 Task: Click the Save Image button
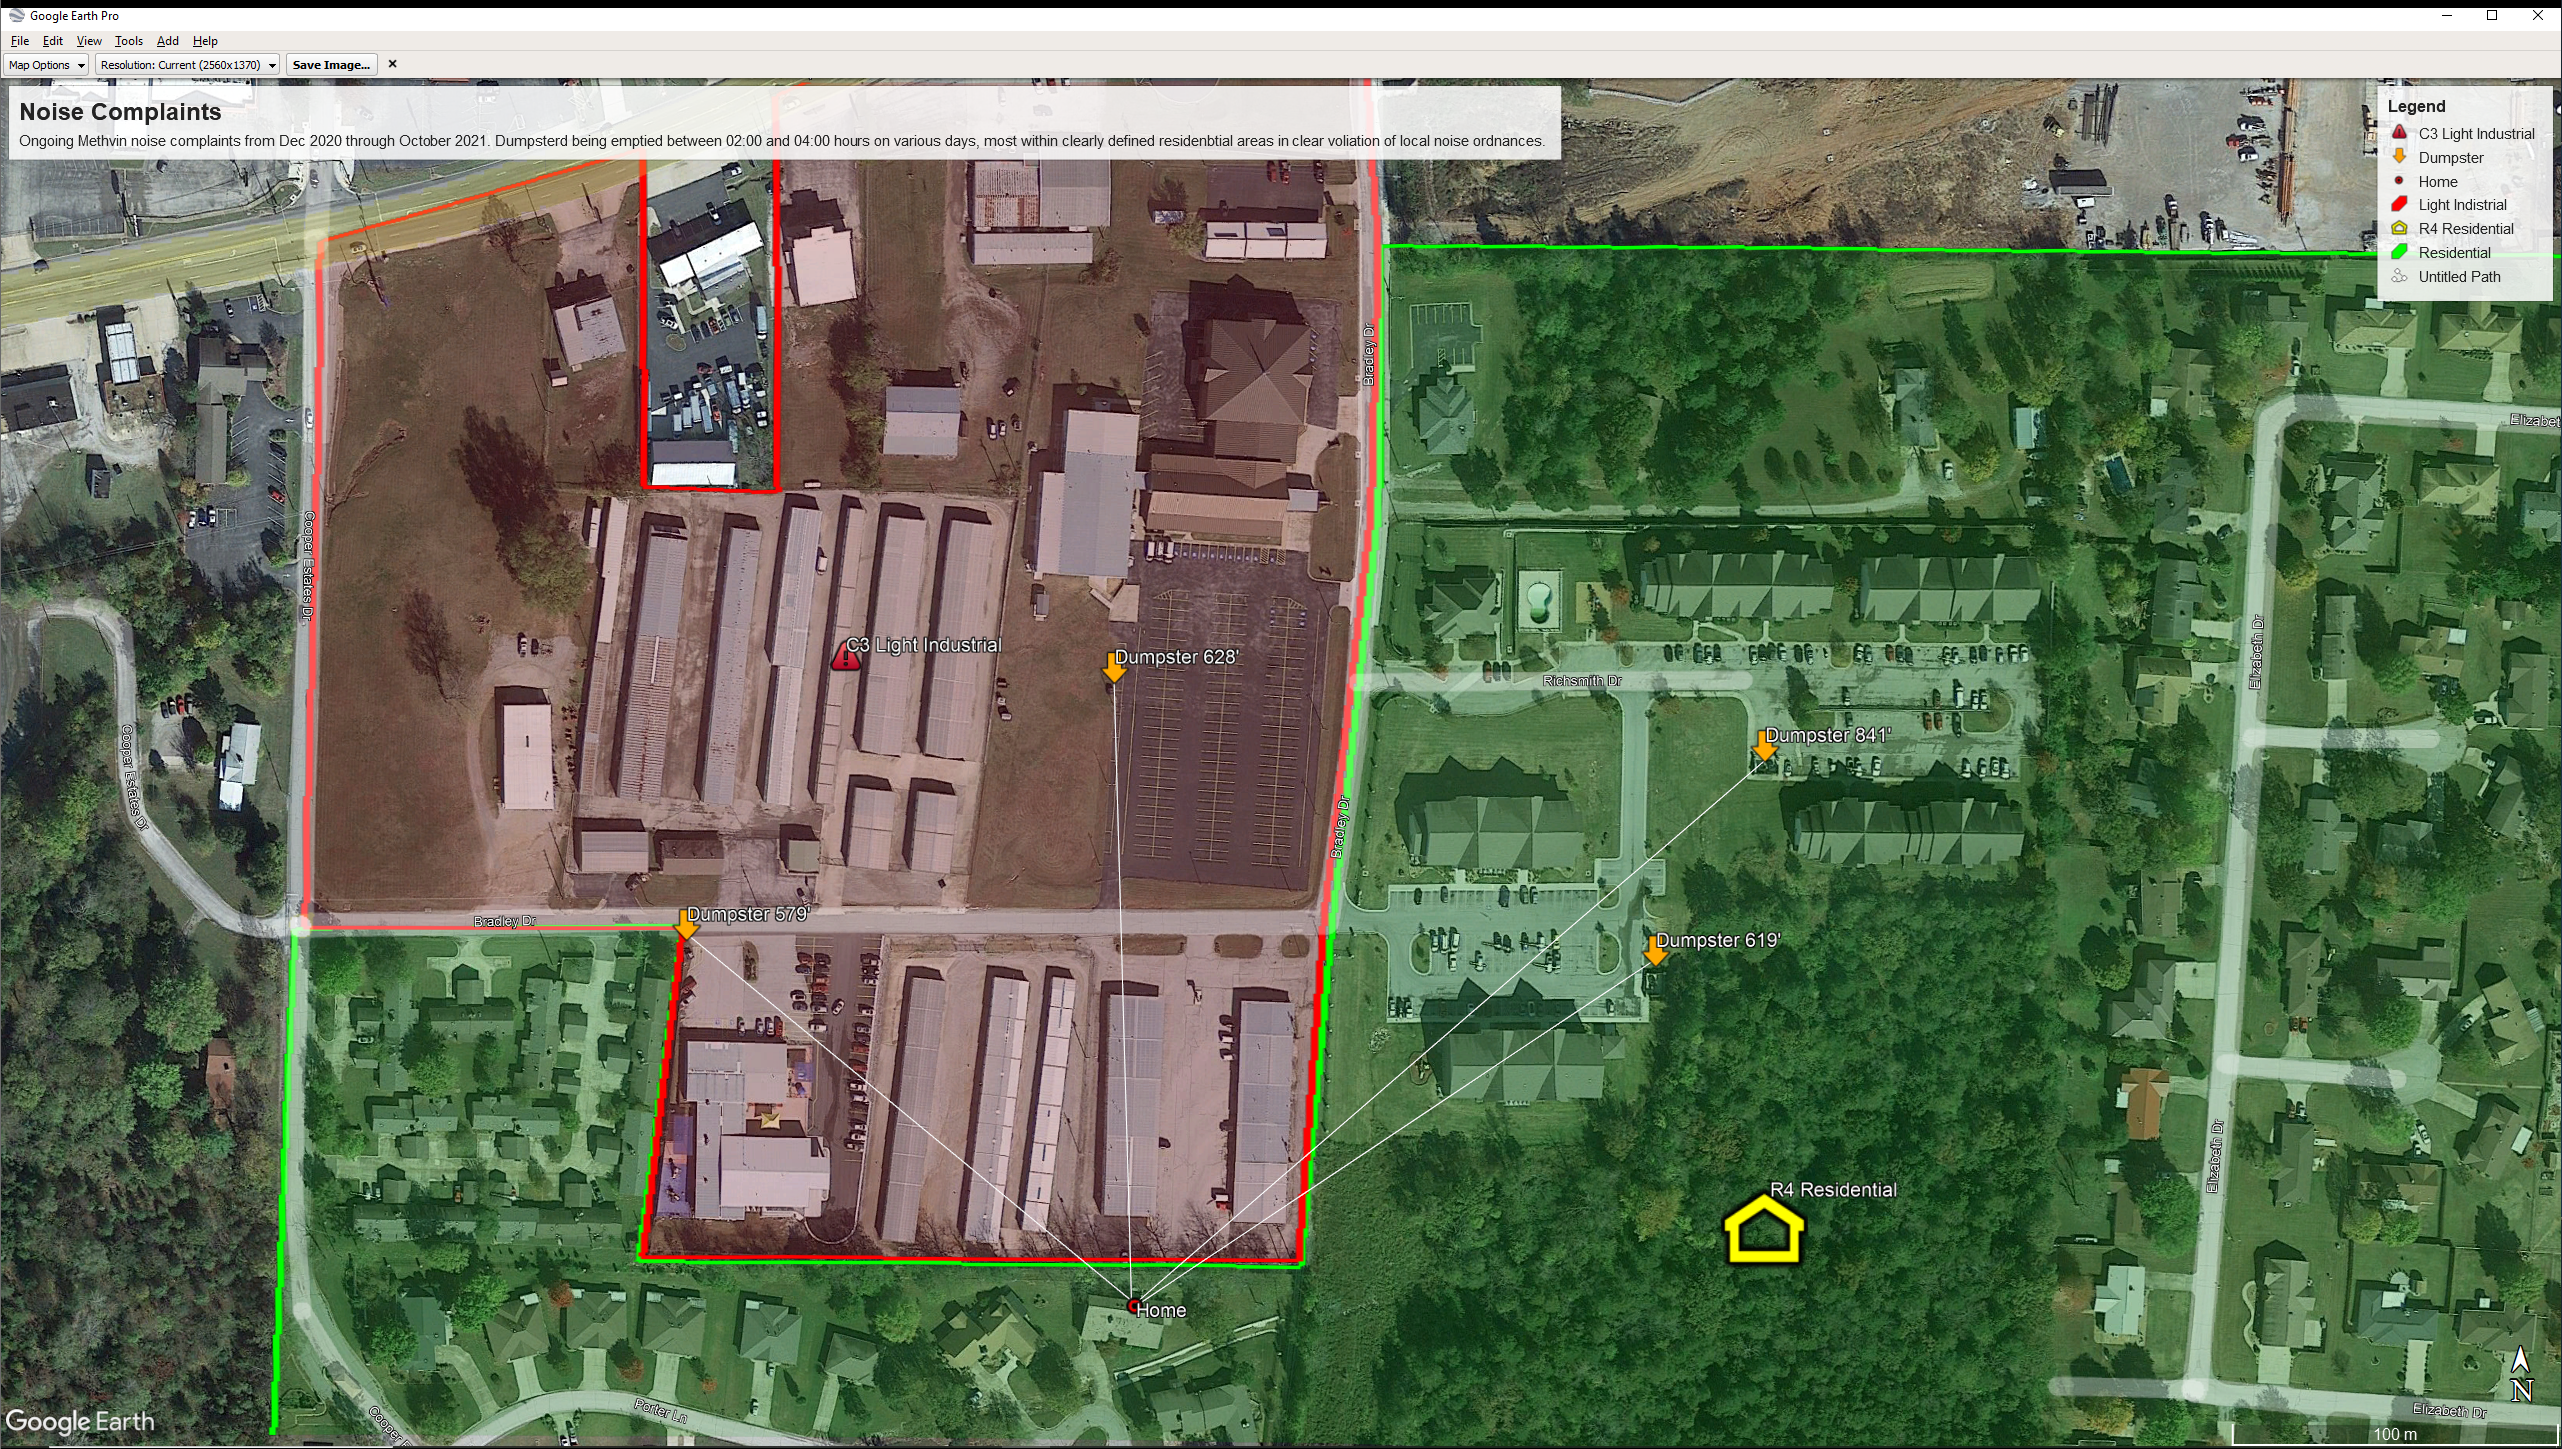tap(331, 65)
